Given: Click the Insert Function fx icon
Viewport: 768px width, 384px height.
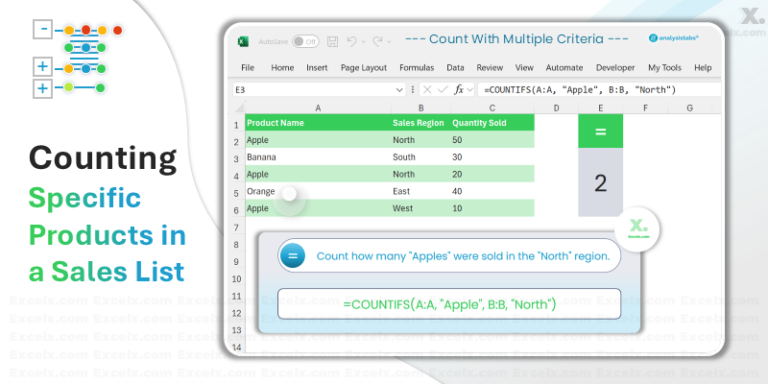Looking at the screenshot, I should coord(459,90).
